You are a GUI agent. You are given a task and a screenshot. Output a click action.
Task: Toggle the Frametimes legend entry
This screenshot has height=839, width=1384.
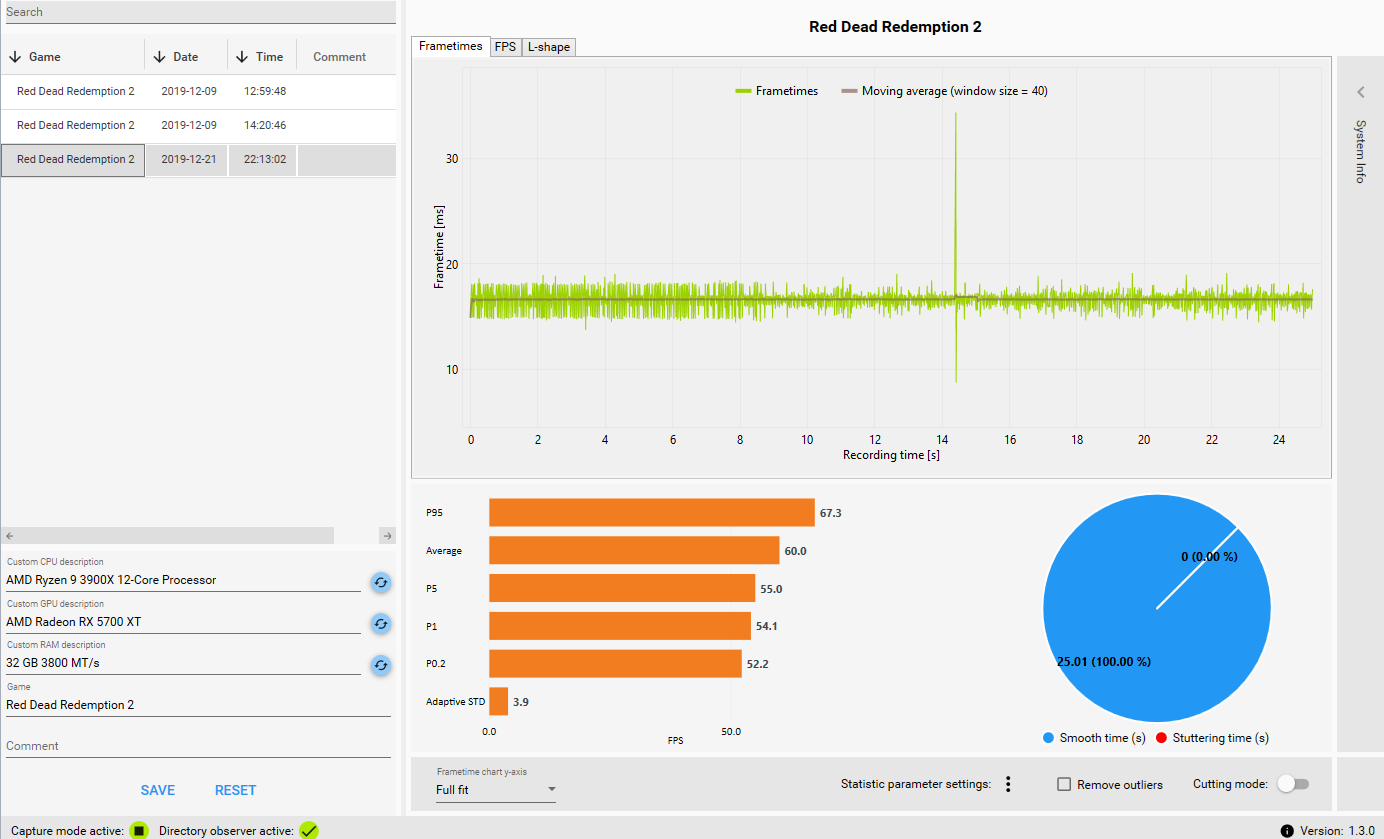click(x=777, y=91)
